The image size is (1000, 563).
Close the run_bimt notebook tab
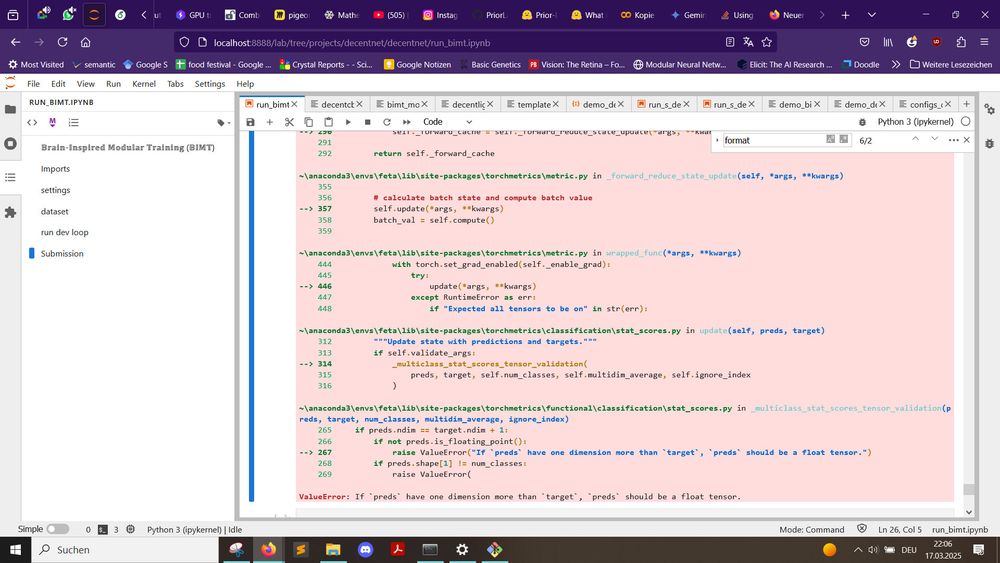(x=294, y=104)
